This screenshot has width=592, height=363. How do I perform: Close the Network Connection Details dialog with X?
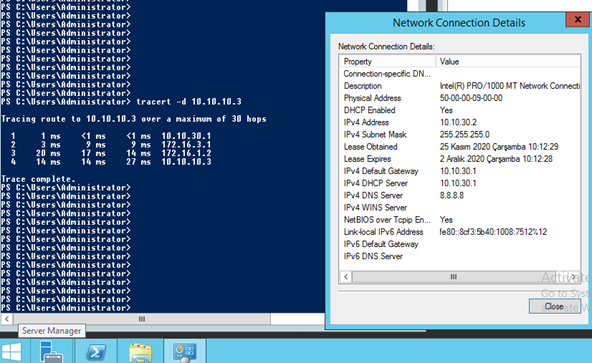coord(577,19)
